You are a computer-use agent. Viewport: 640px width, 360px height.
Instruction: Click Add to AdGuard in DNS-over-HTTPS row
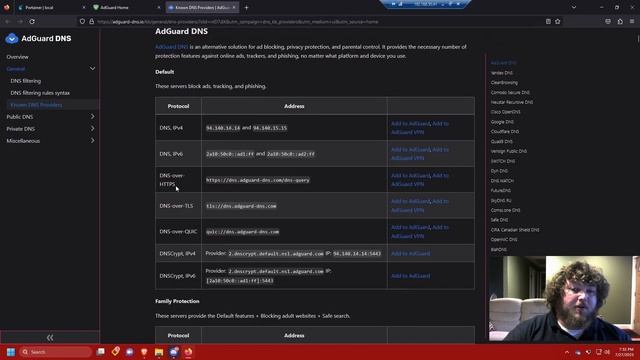pos(410,176)
